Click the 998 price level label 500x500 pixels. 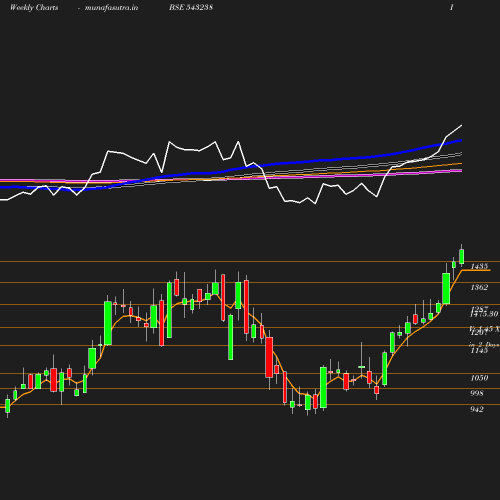point(477,393)
